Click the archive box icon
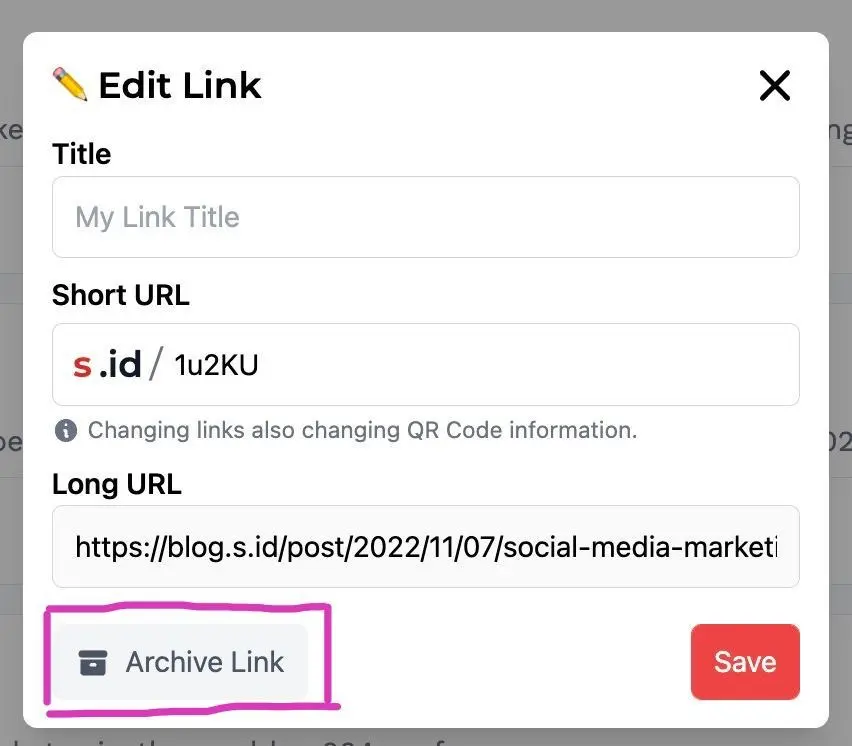The width and height of the screenshot is (852, 746). pos(93,663)
